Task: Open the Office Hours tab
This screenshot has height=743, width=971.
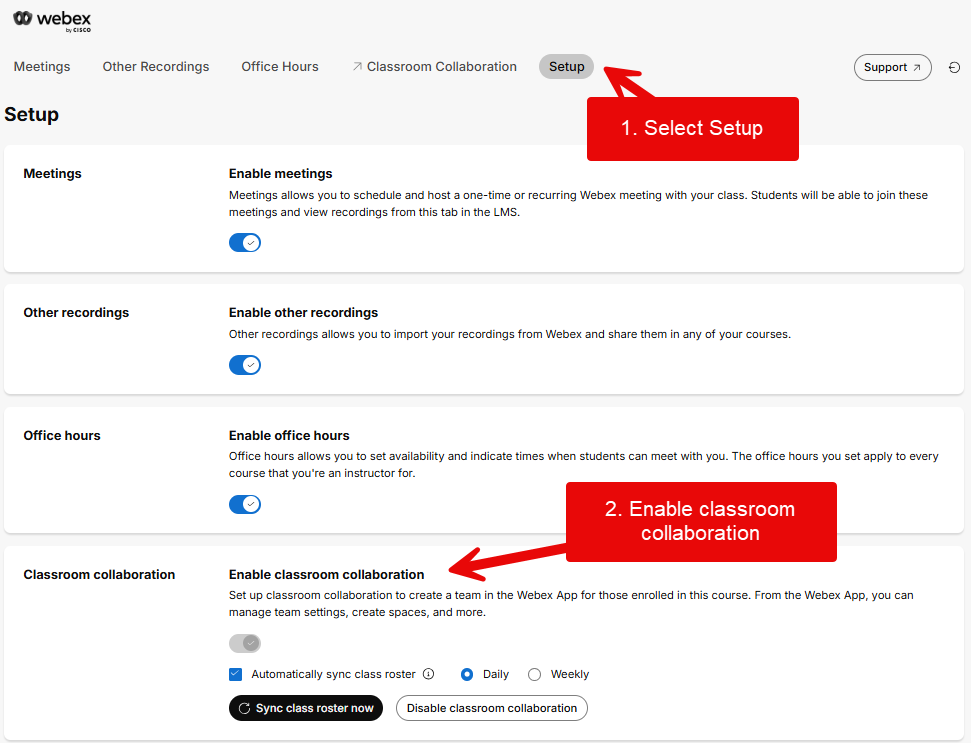Action: [x=280, y=67]
